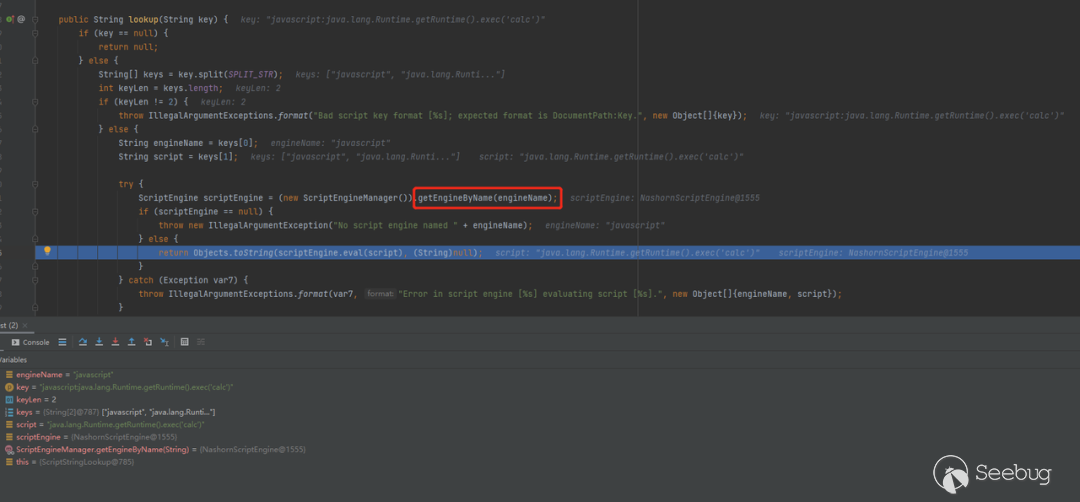
Task: Click the array icon beside keys variable
Action: coord(10,412)
